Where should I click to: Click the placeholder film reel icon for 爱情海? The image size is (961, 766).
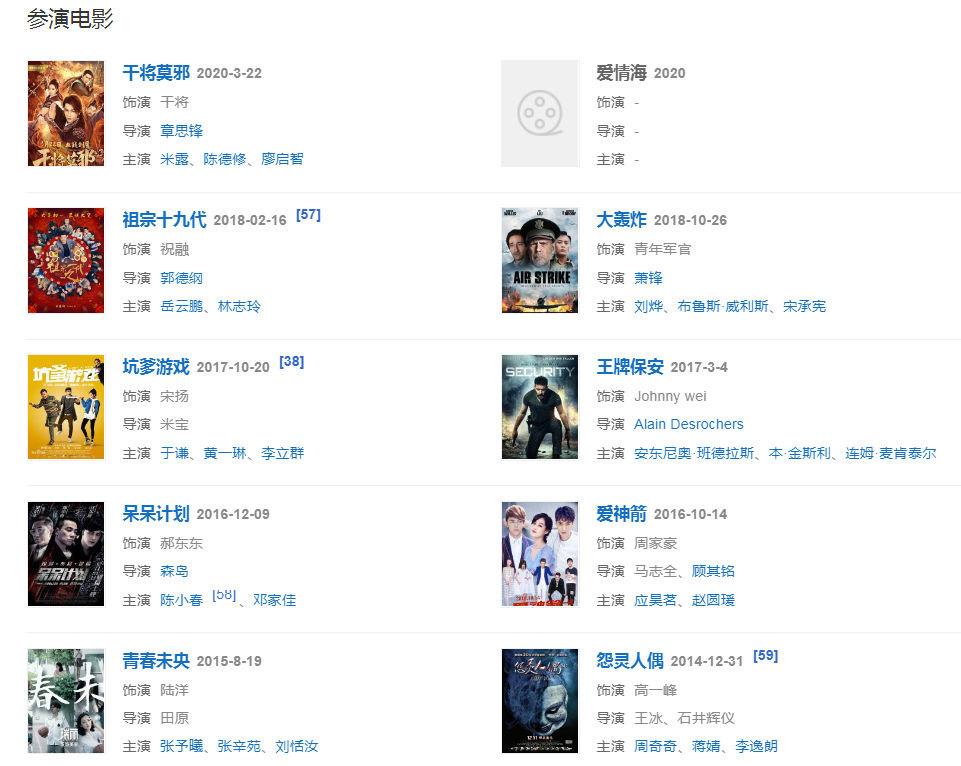coord(540,113)
